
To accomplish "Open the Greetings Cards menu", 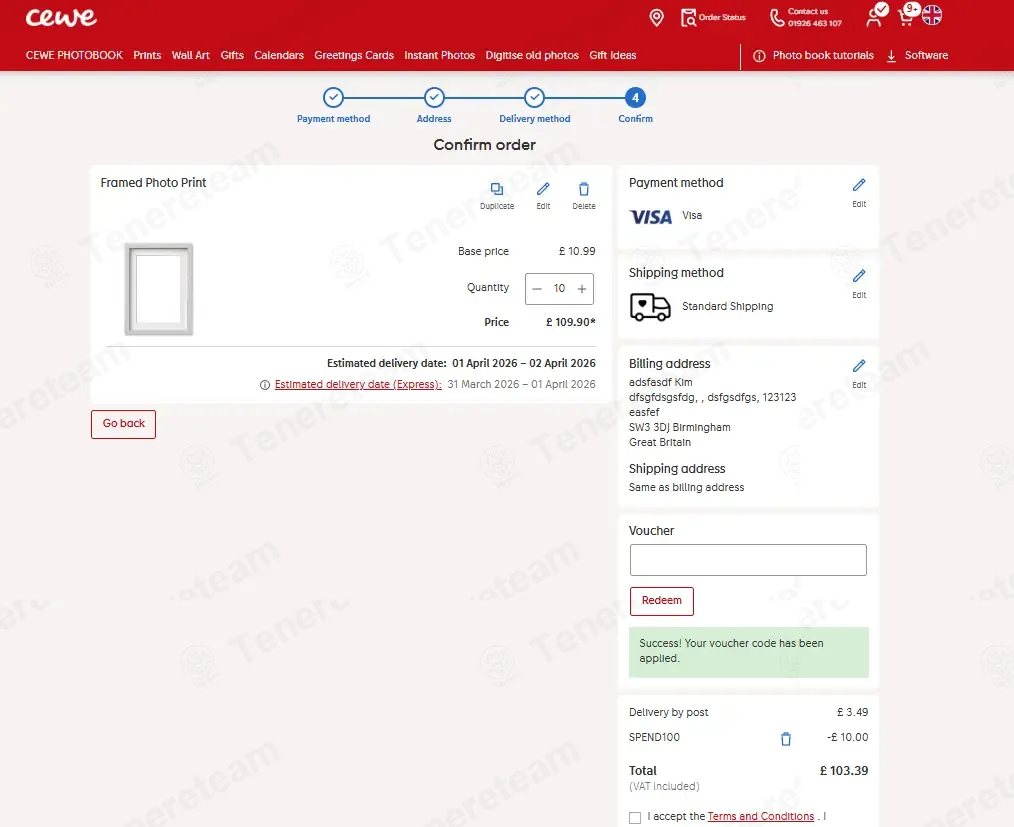I will tap(354, 56).
